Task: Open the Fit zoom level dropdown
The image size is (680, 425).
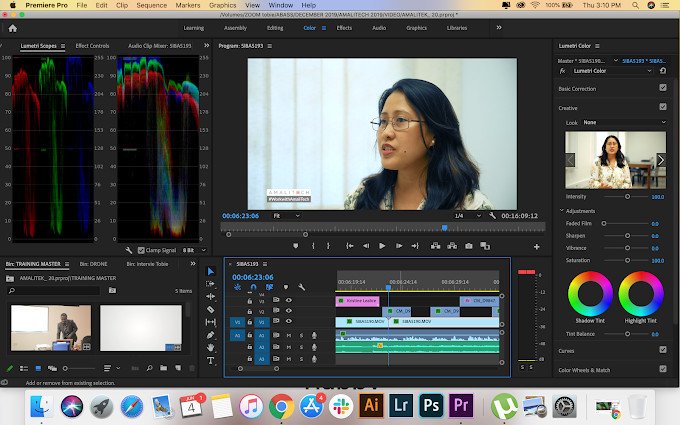Action: click(x=286, y=215)
